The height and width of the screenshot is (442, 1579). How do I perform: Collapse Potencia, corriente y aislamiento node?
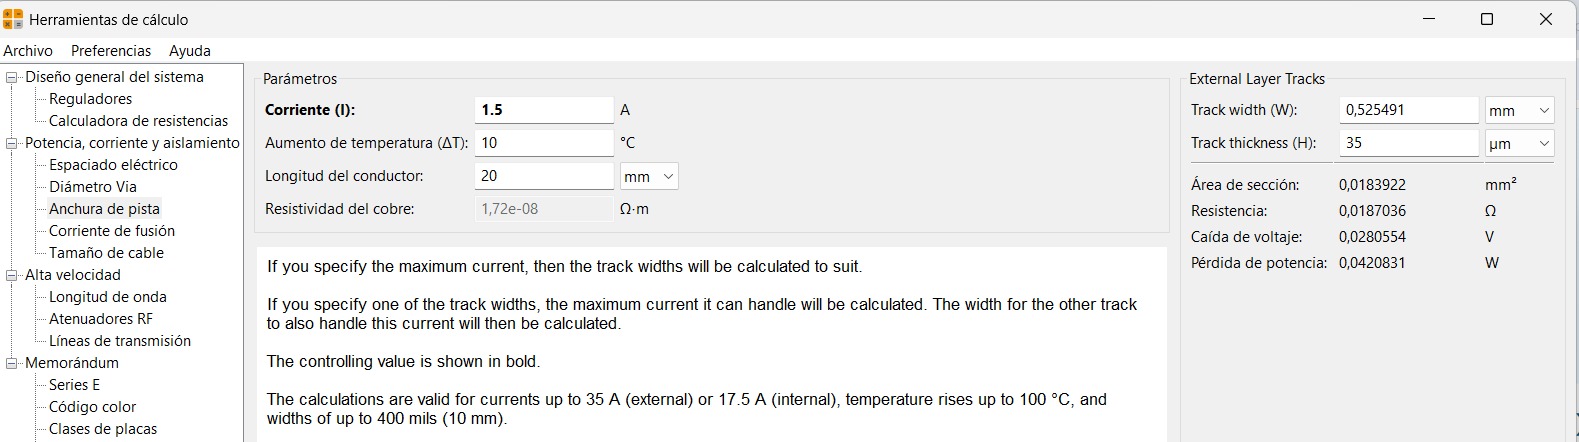coord(12,143)
